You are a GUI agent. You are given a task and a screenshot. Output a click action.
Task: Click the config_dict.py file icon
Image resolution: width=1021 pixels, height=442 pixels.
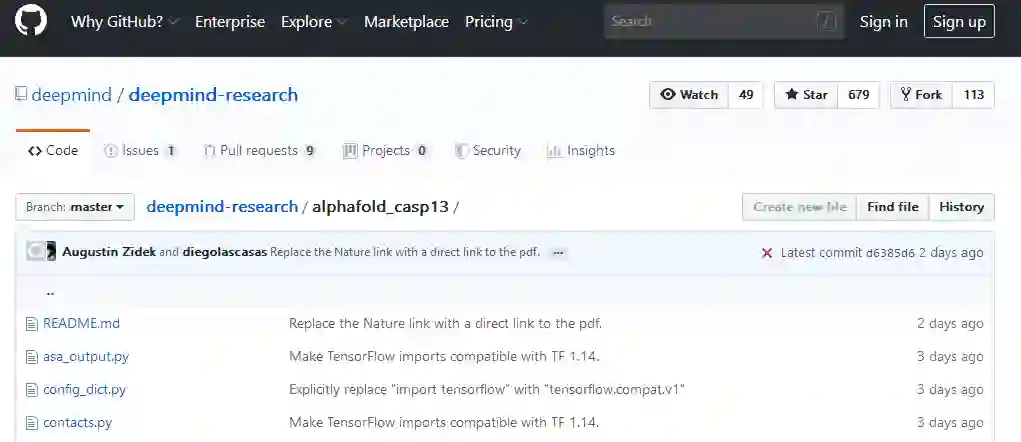[x=31, y=390]
